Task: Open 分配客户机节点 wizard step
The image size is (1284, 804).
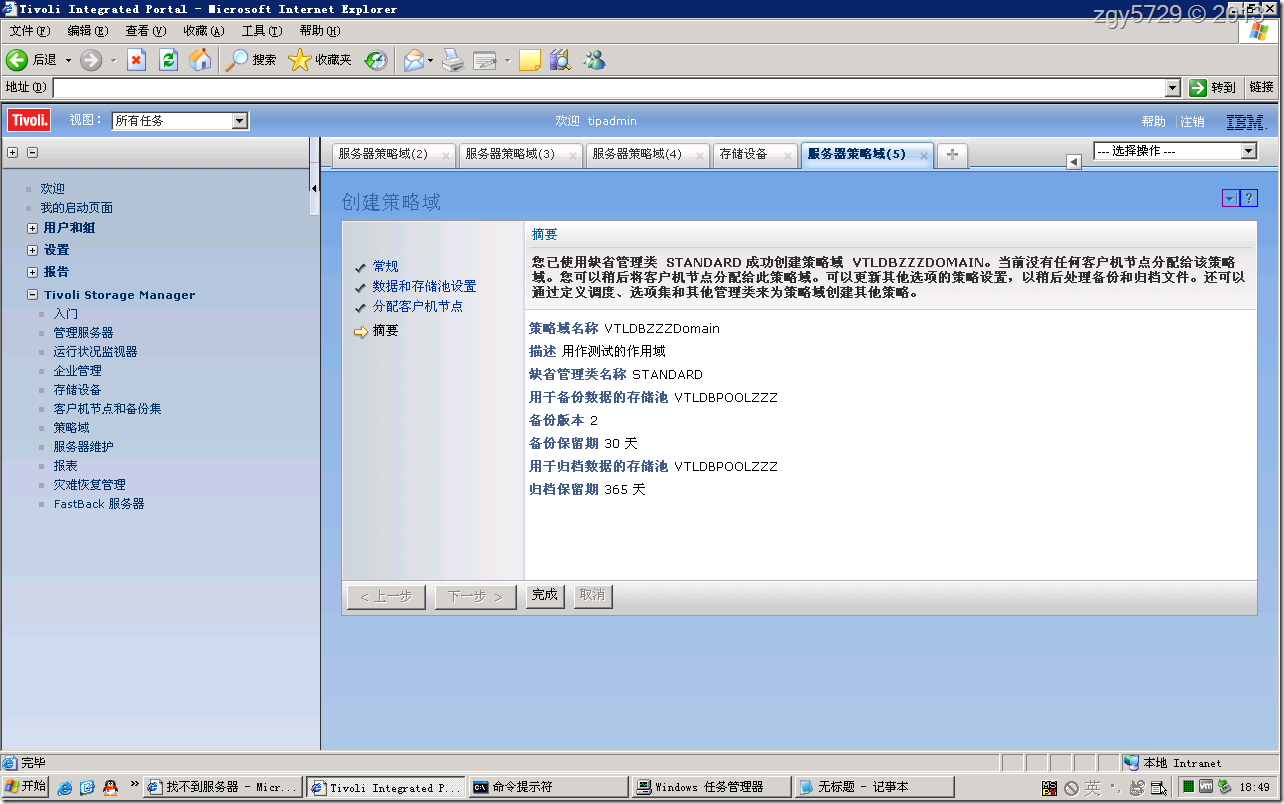Action: coord(418,307)
